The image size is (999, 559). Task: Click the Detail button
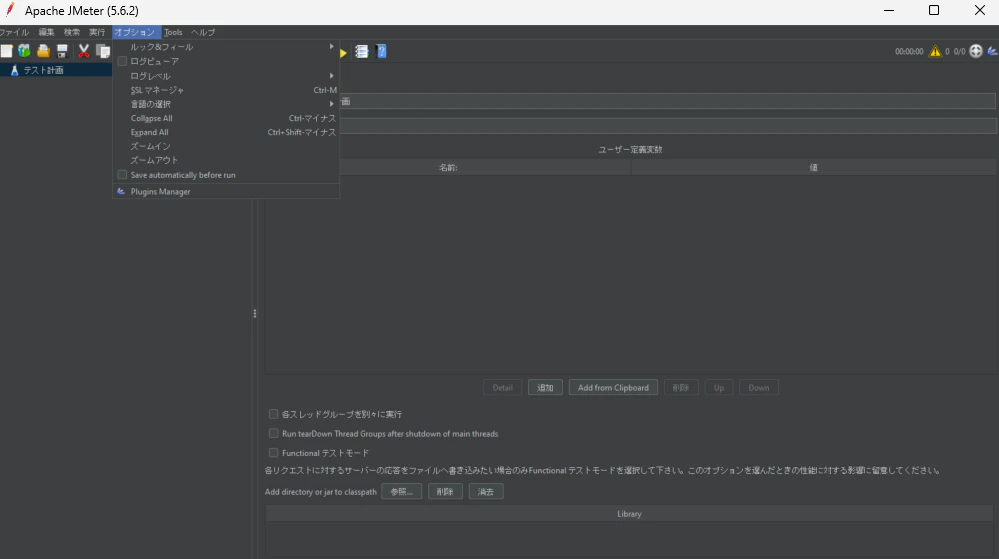pos(503,388)
